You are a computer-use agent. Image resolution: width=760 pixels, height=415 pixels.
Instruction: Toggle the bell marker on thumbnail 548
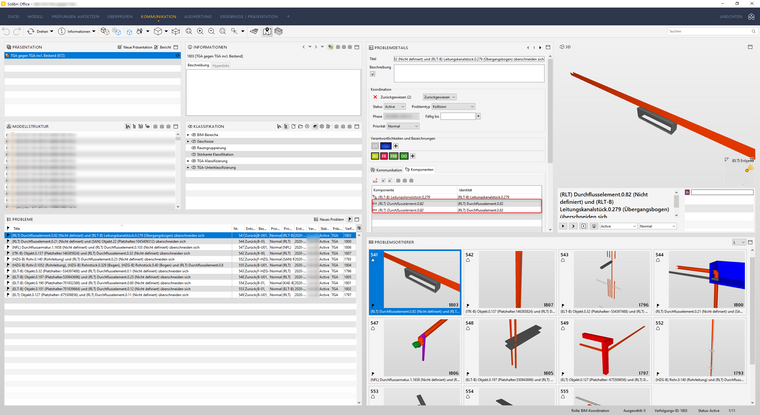tap(468, 328)
